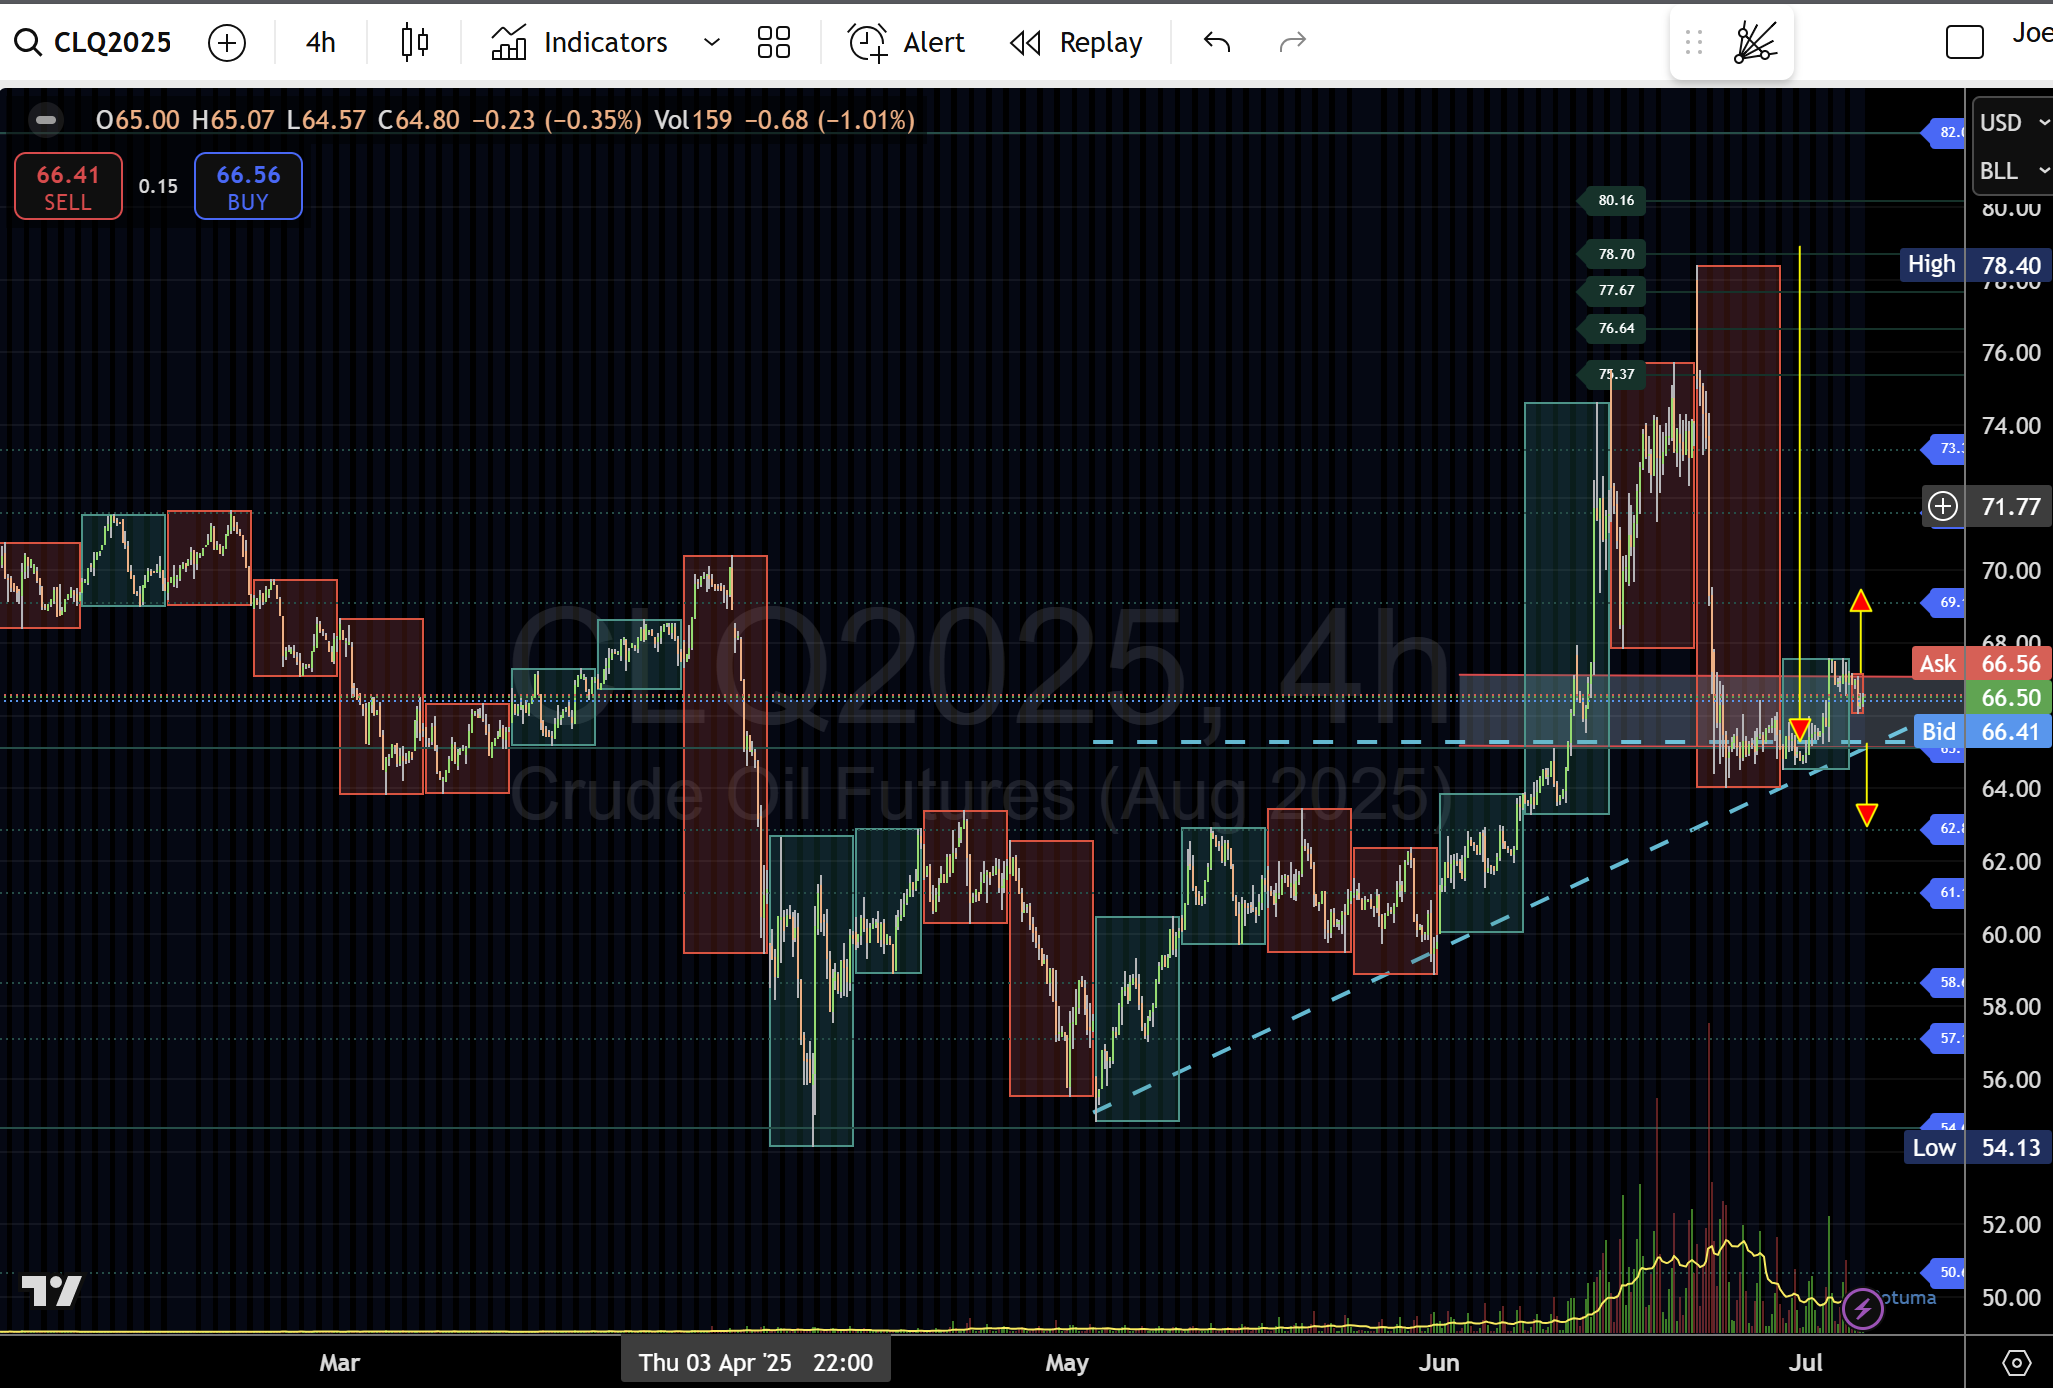Open chart settings gear at bottom right
This screenshot has width=2053, height=1388.
coord(2016,1362)
